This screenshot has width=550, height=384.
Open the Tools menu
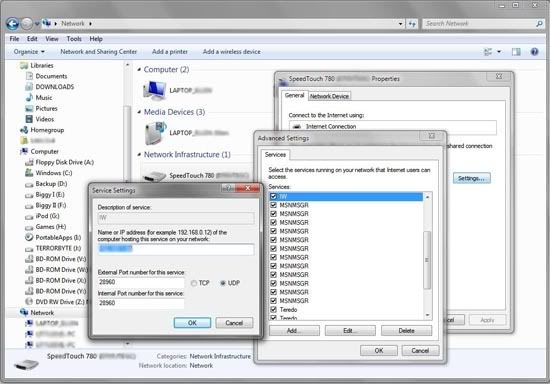[x=74, y=39]
